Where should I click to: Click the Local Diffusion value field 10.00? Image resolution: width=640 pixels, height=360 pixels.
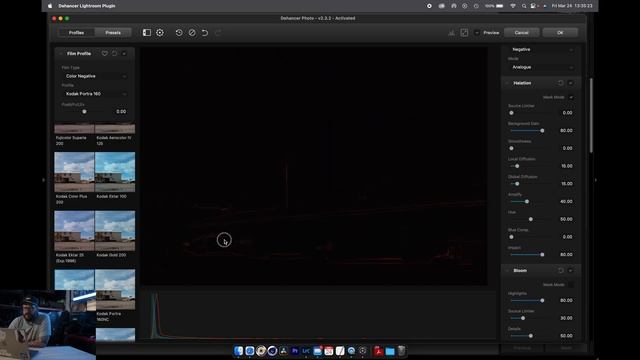point(567,166)
